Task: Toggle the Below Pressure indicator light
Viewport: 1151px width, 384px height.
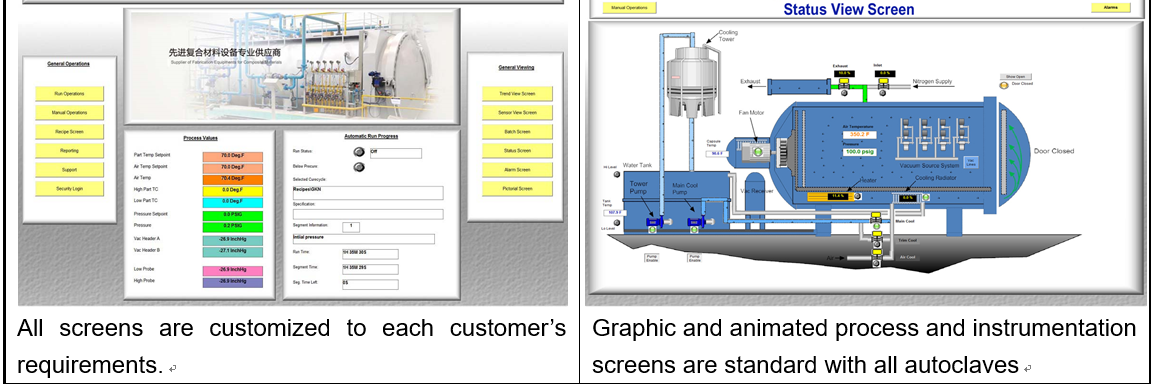Action: [358, 167]
